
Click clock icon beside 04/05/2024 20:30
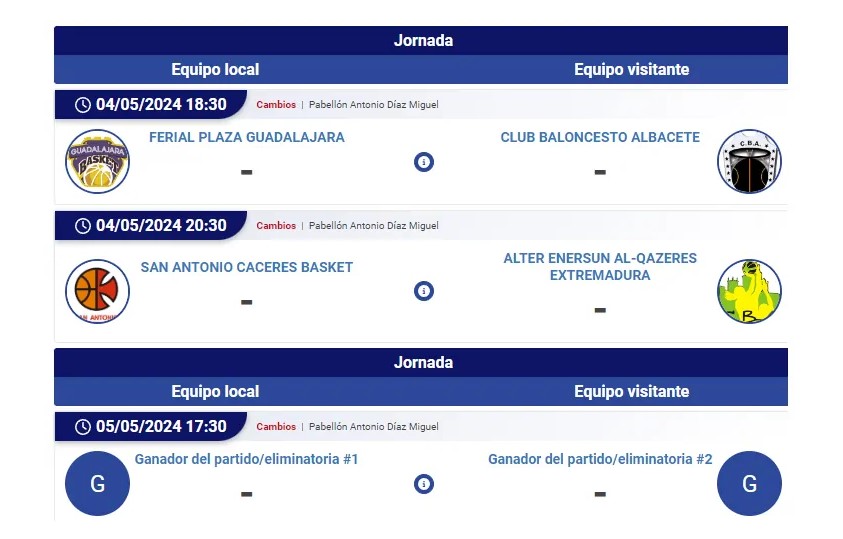[x=82, y=226]
